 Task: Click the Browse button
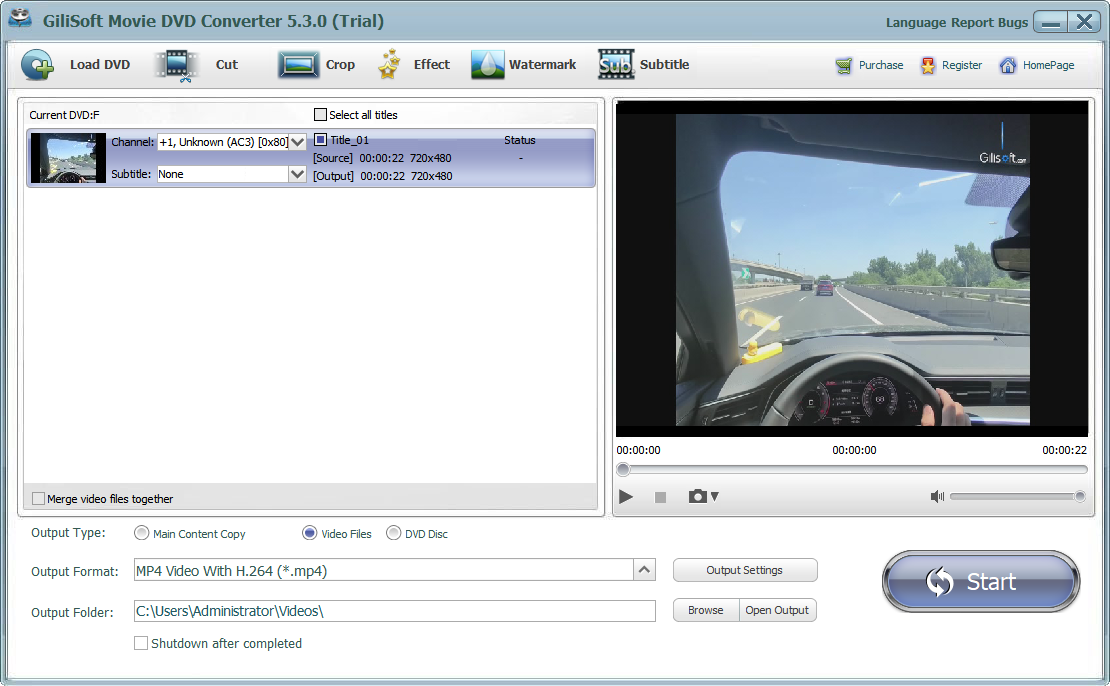click(706, 610)
